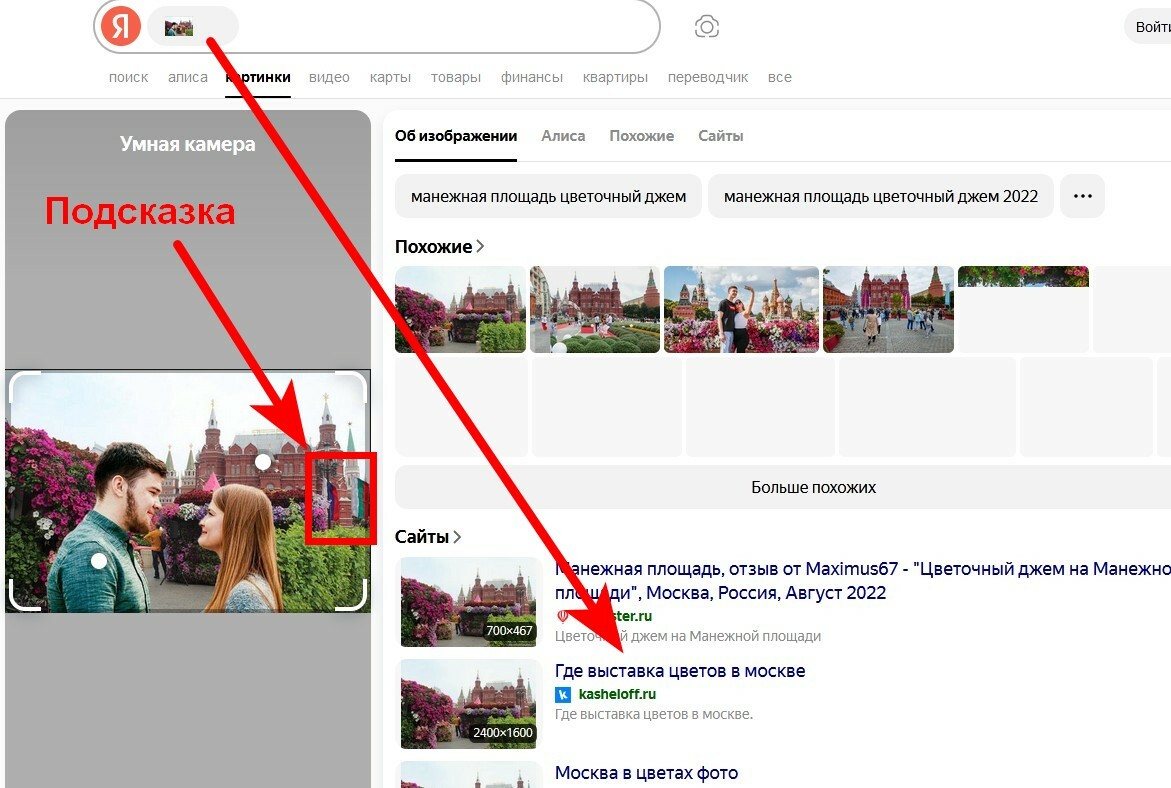
Task: Click the top-right crop corner handle
Action: click(351, 385)
